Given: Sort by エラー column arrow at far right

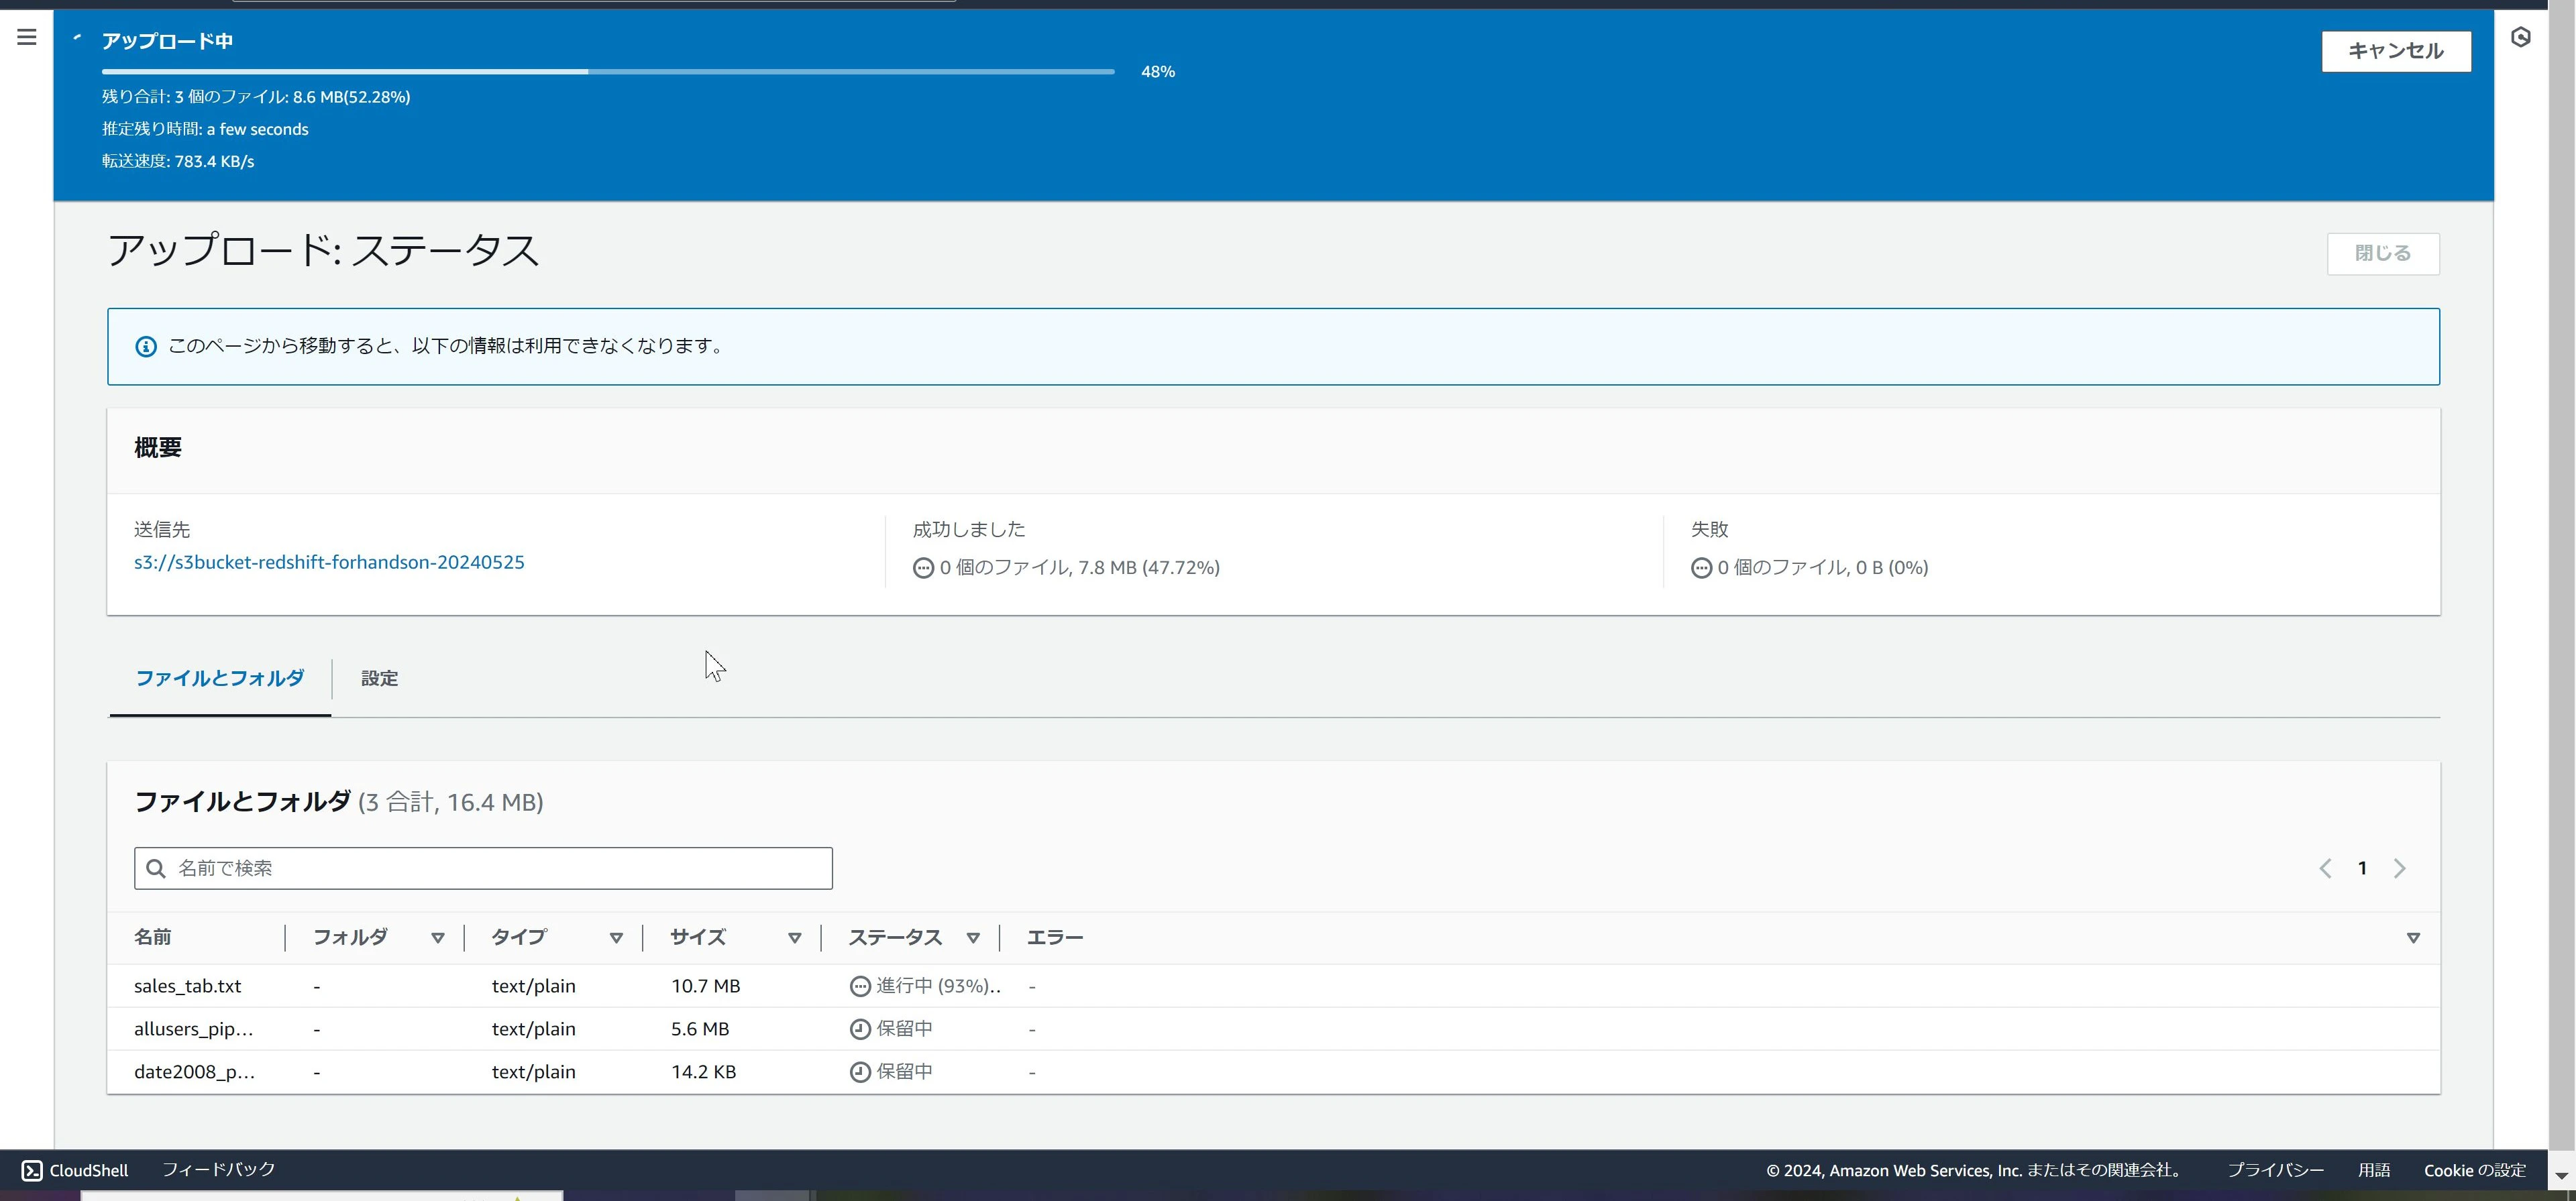Looking at the screenshot, I should (x=2413, y=938).
